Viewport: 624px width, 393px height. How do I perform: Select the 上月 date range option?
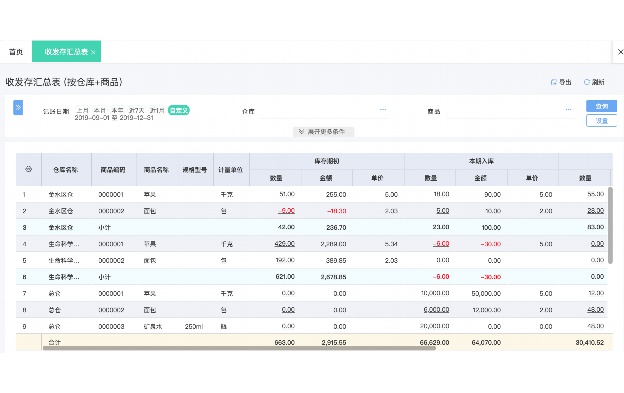point(82,110)
